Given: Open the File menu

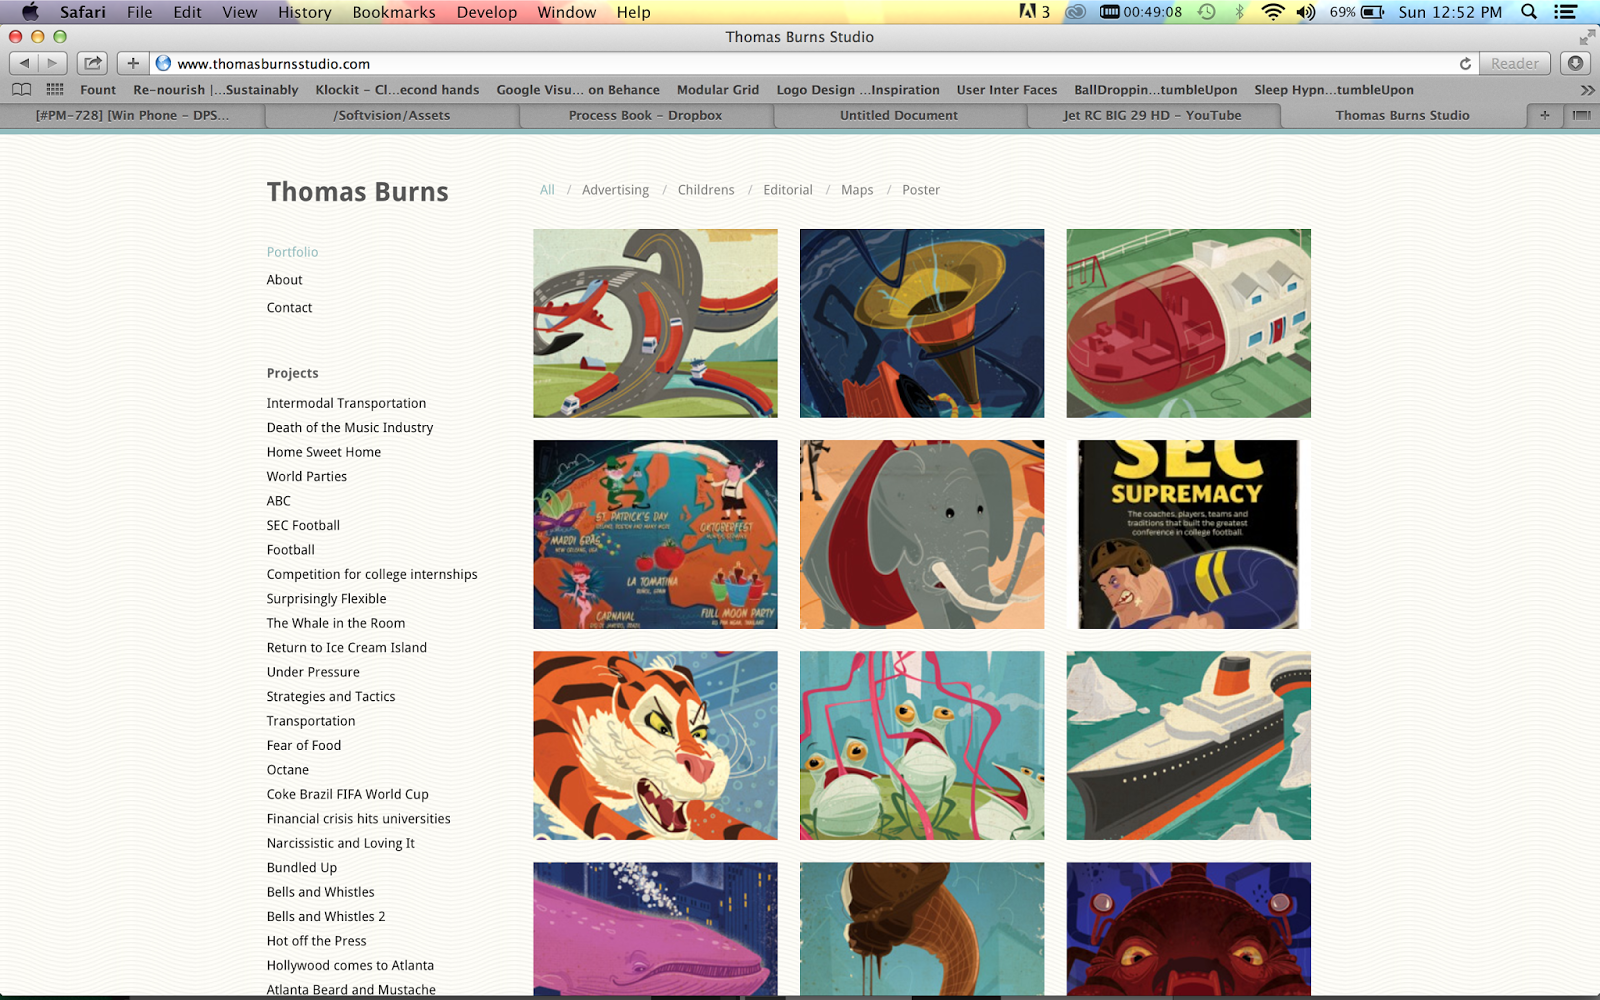Looking at the screenshot, I should (x=140, y=12).
